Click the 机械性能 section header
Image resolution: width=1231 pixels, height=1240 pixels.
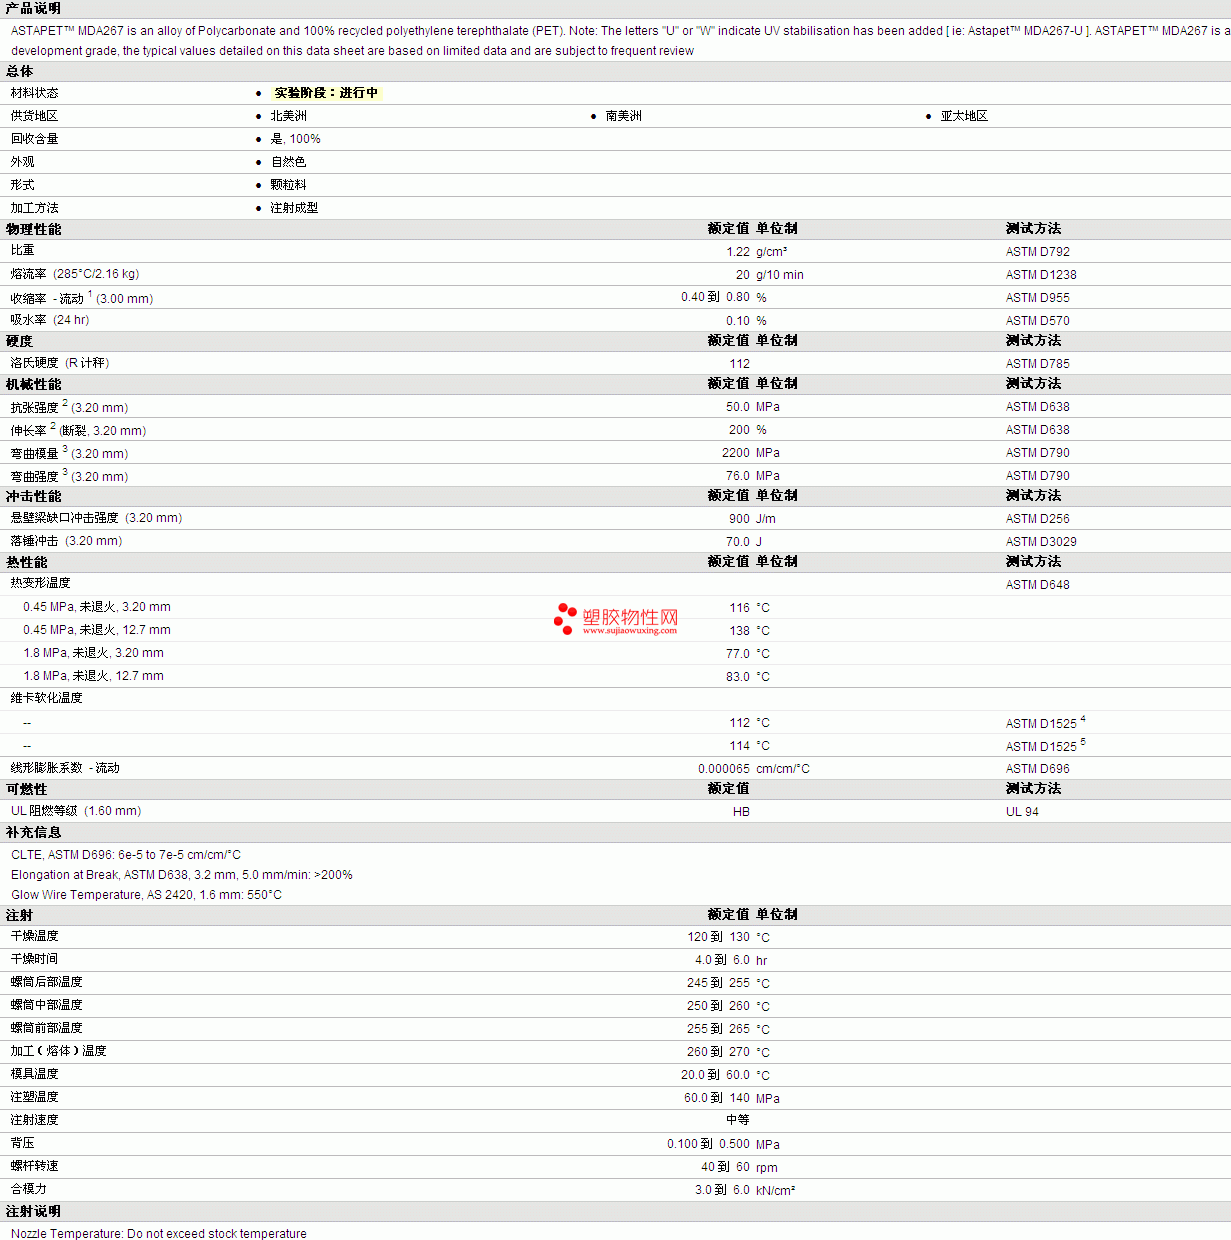click(33, 384)
